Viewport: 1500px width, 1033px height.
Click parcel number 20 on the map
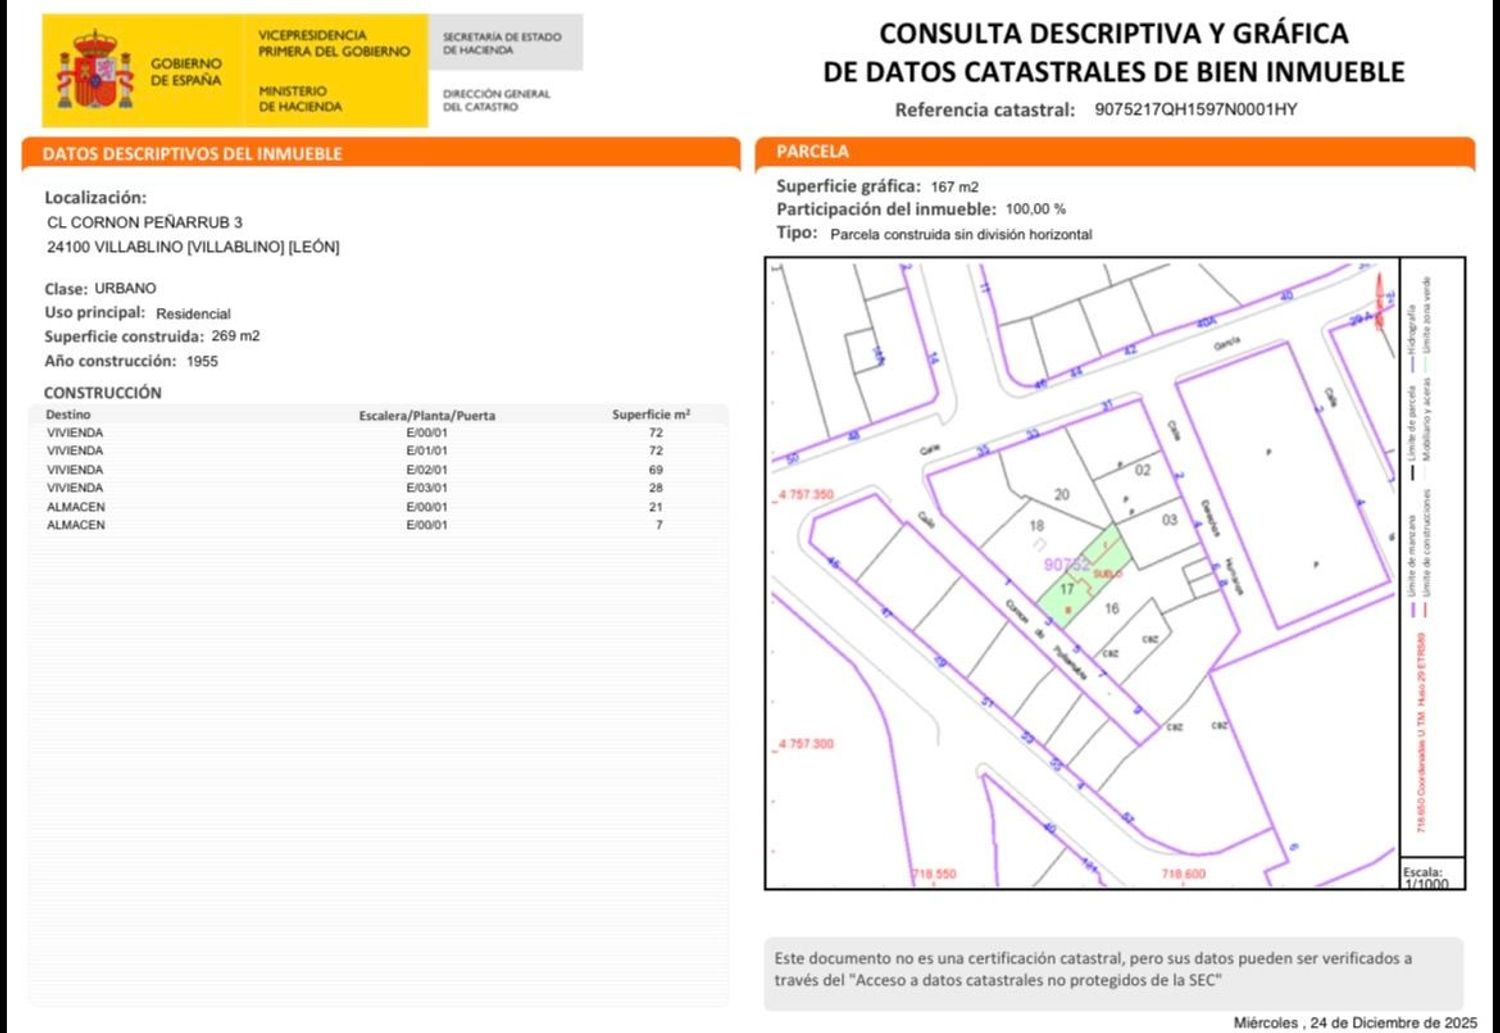1062,494
